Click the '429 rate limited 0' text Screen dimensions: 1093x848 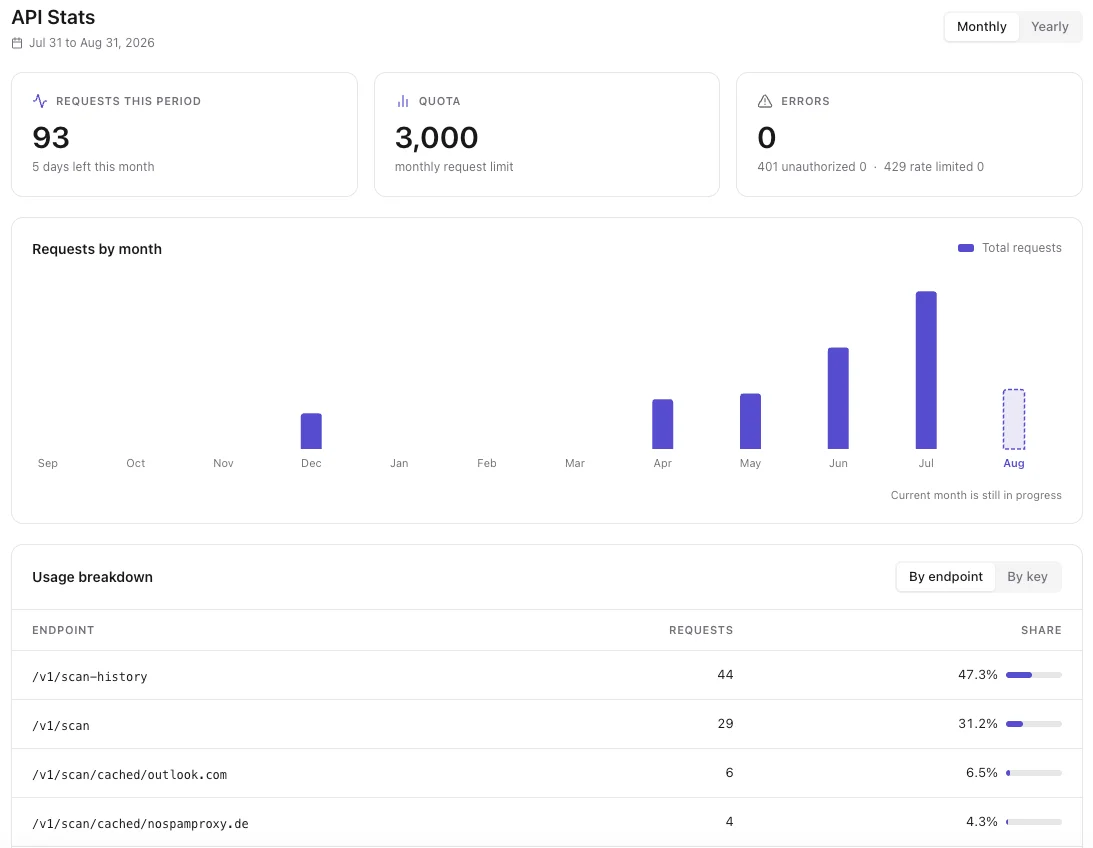pyautogui.click(x=933, y=167)
